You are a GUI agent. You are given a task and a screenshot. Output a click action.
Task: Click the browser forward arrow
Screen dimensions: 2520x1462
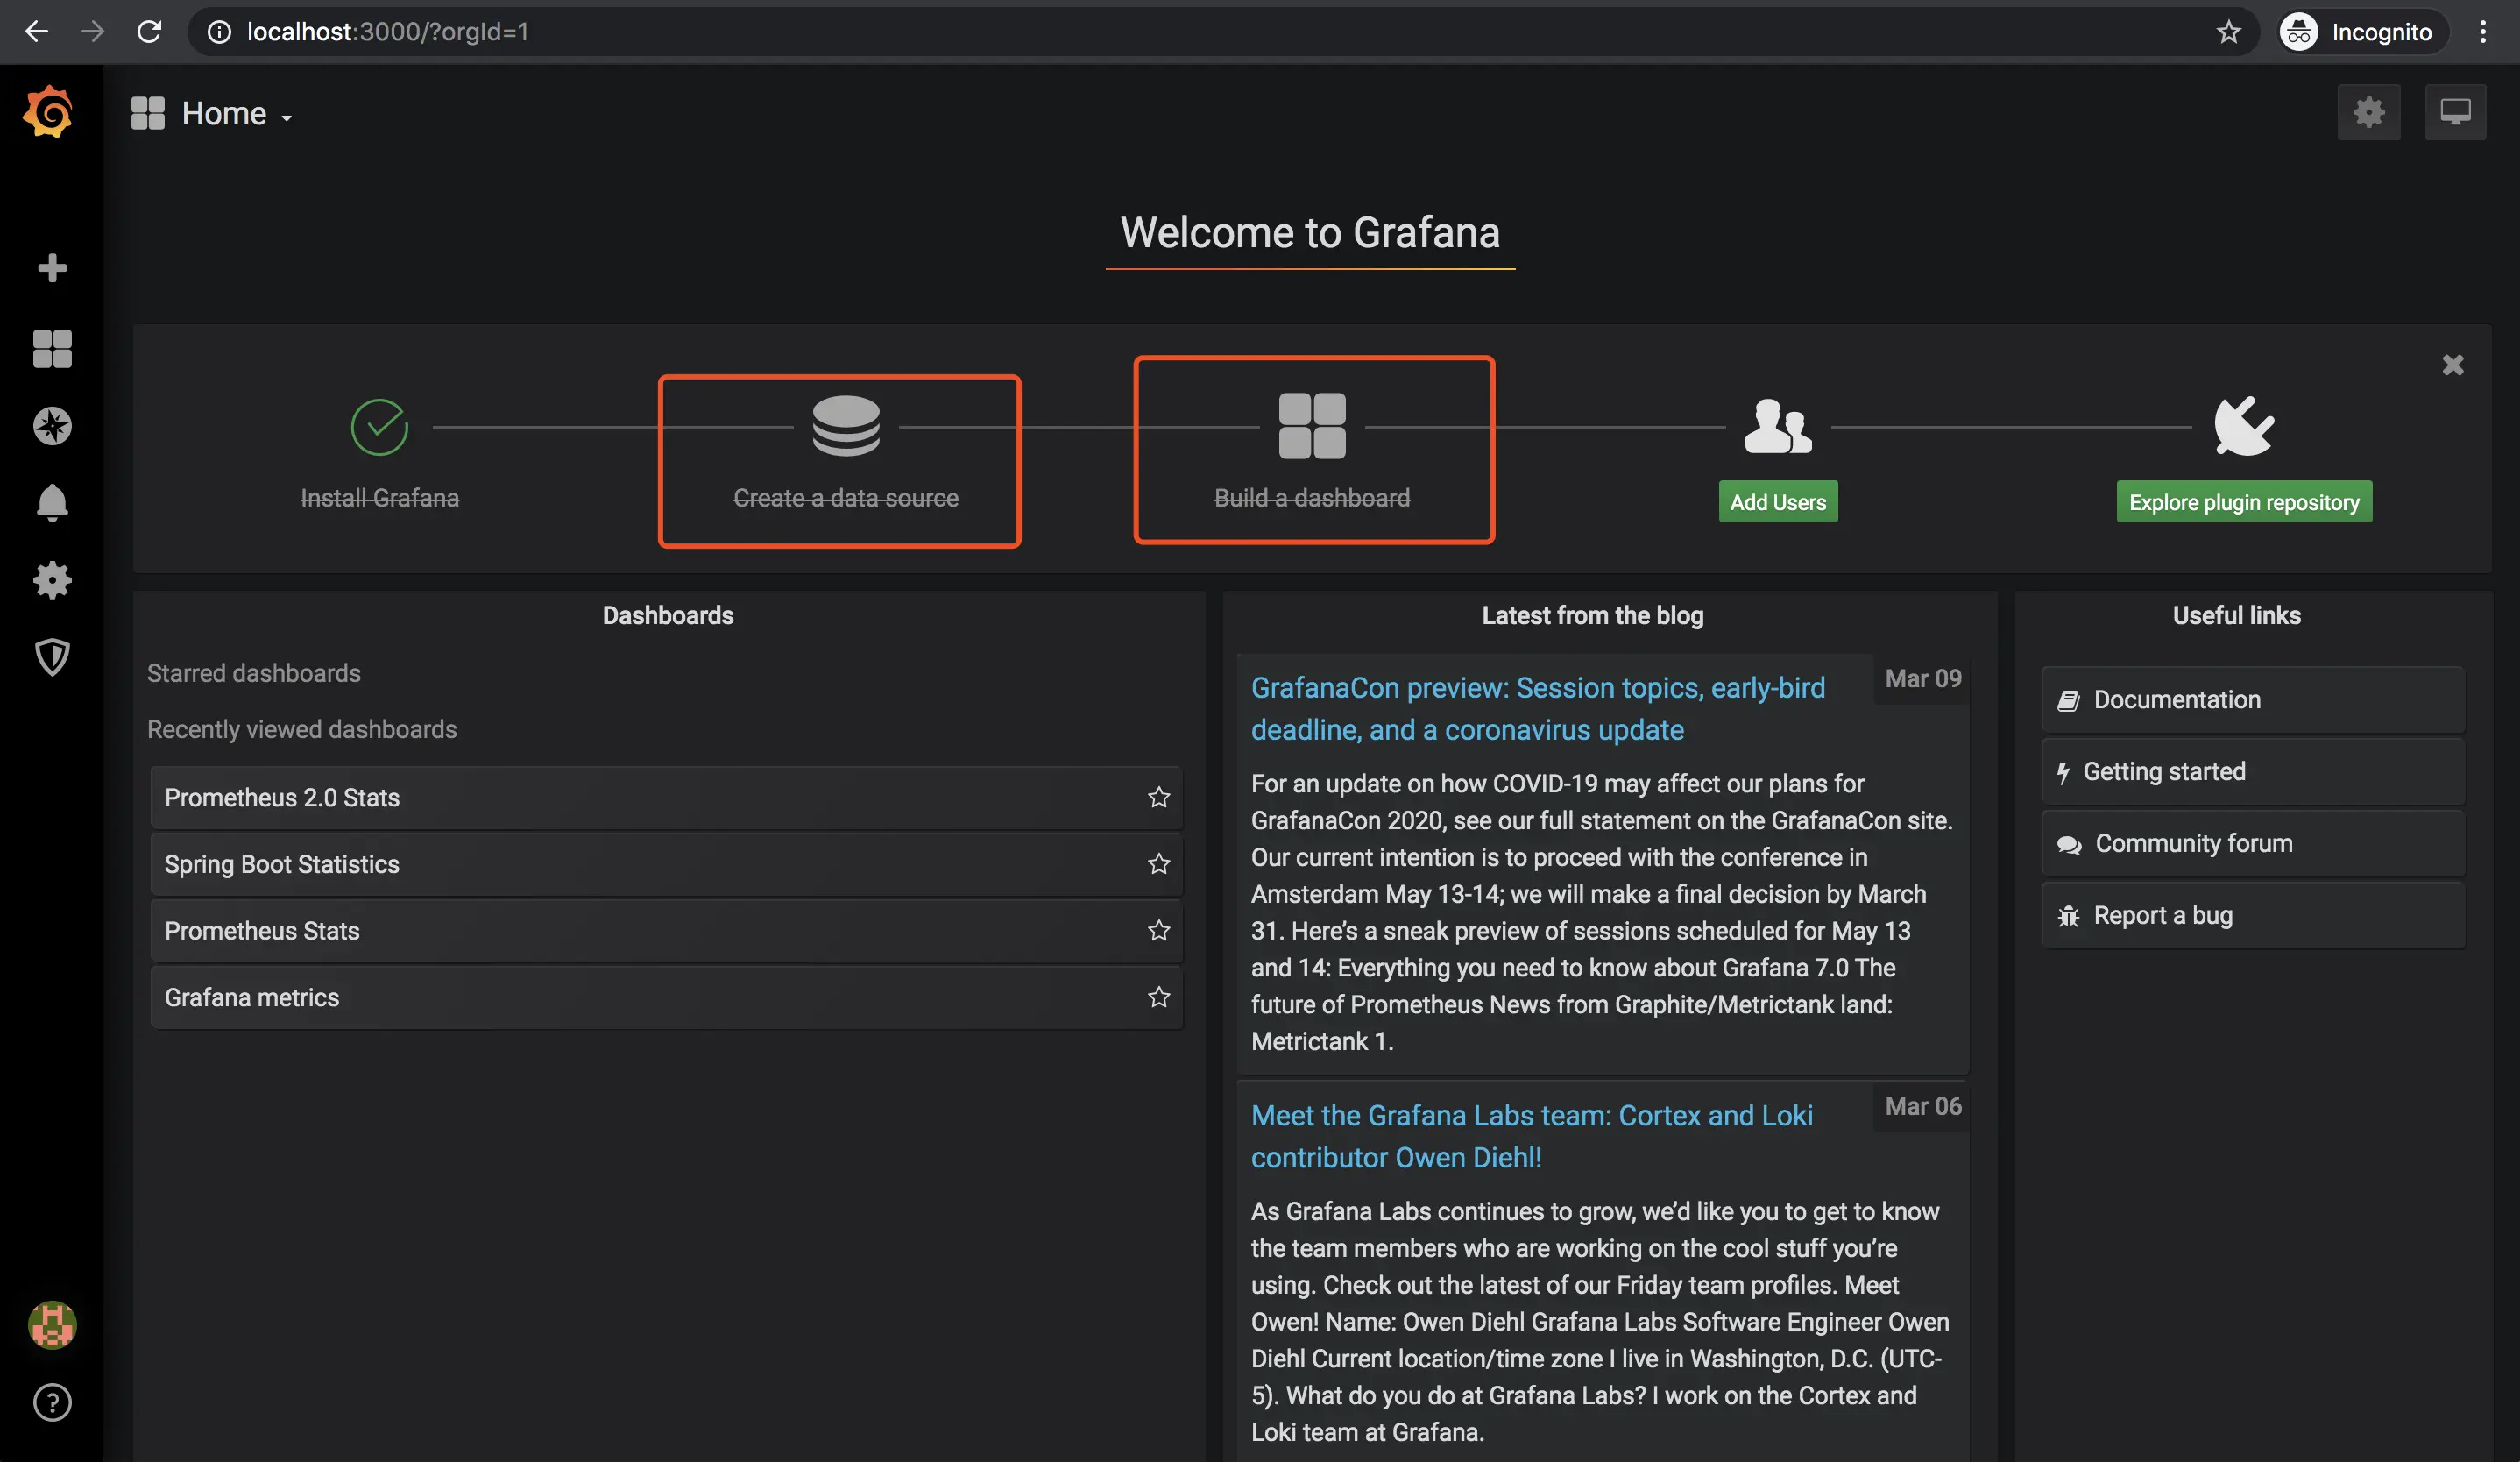click(x=93, y=32)
